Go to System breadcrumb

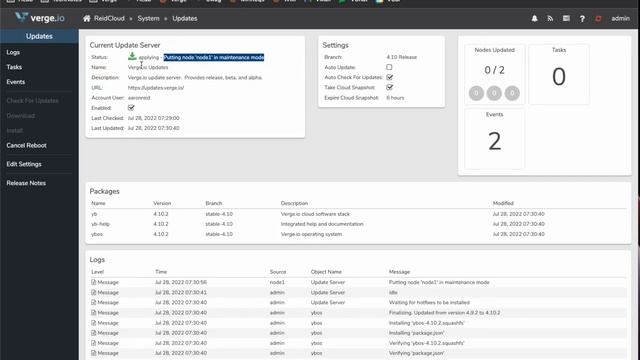tap(149, 18)
